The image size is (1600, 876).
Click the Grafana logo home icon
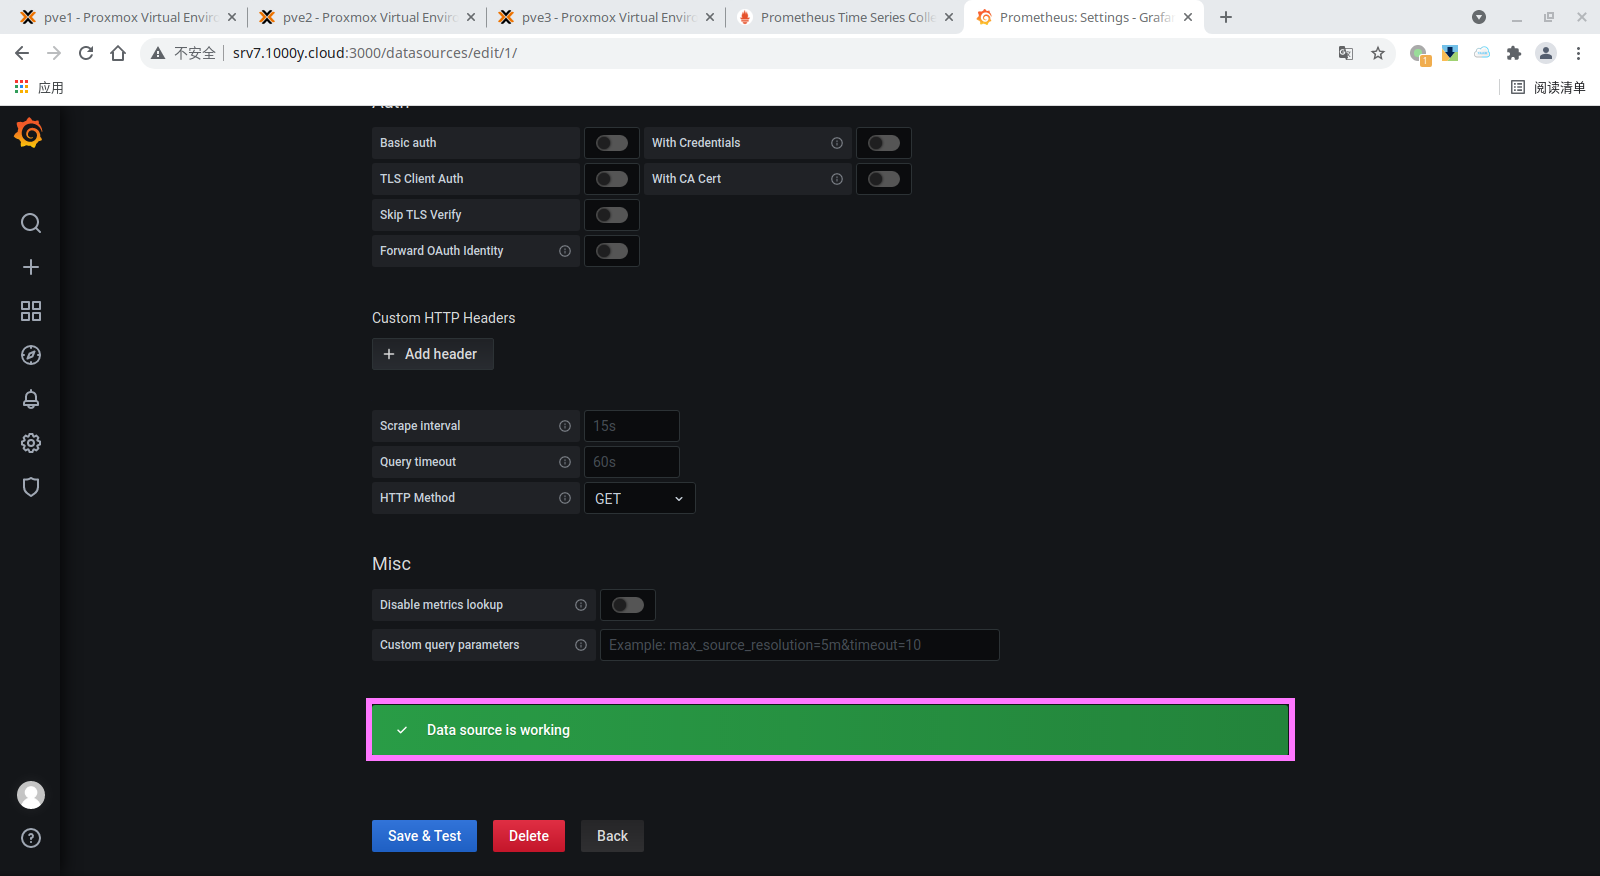pos(29,133)
